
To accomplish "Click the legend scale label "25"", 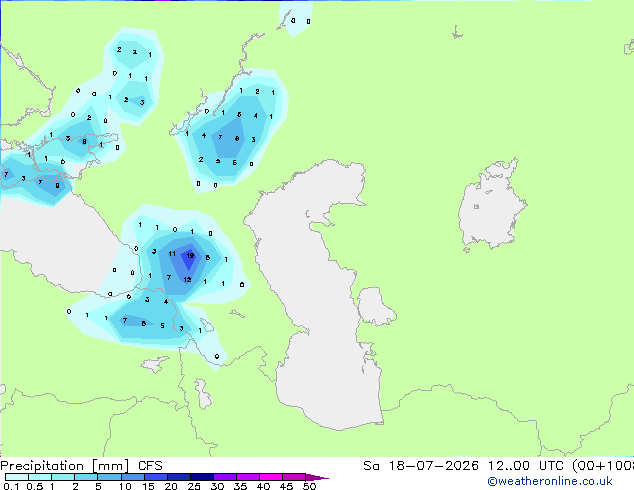I will (194, 486).
